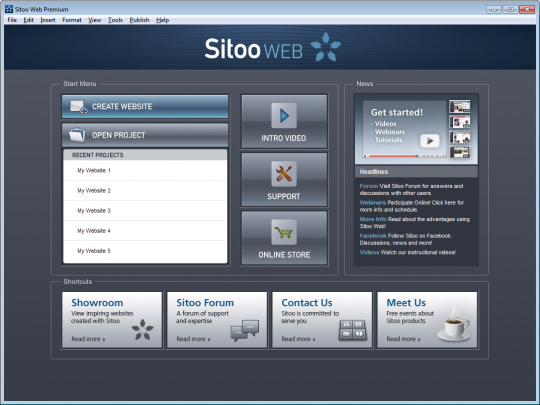This screenshot has width=540, height=405.
Task: Click the Open Project folder icon
Action: coord(77,135)
